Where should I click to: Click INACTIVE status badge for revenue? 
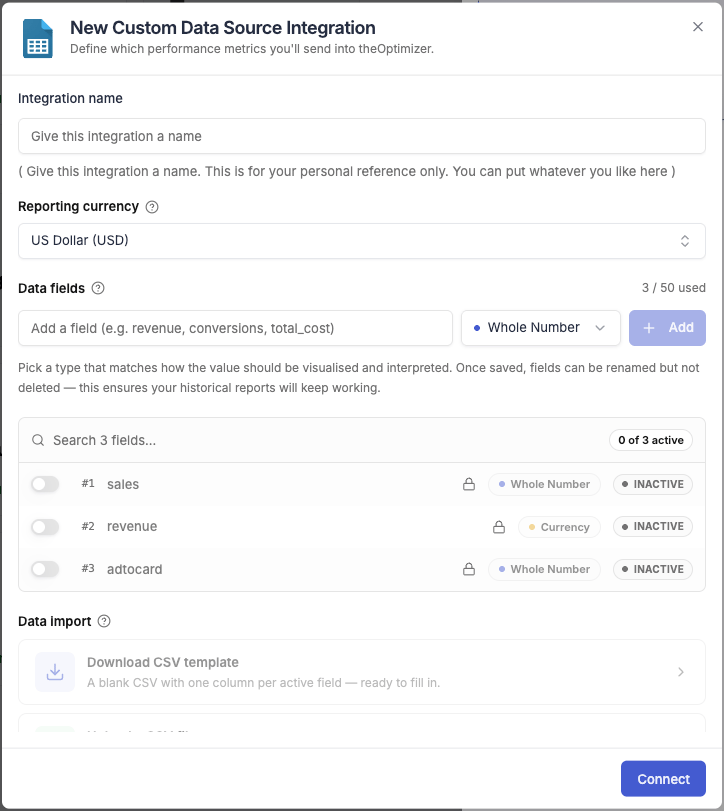(653, 527)
